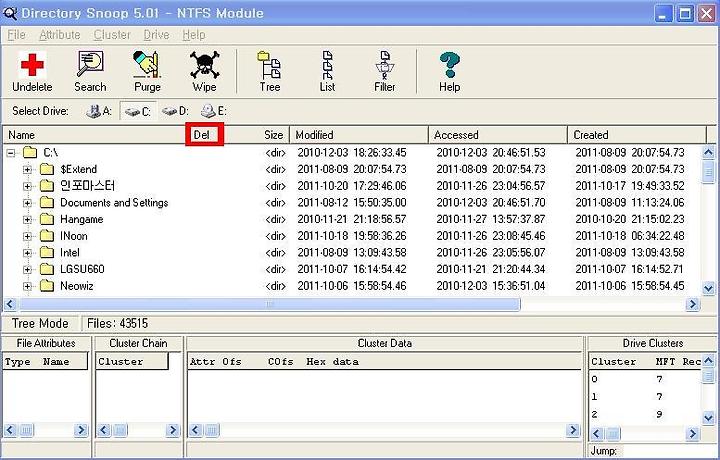Select drive E:
Screen dimensions: 720x460
(214, 111)
